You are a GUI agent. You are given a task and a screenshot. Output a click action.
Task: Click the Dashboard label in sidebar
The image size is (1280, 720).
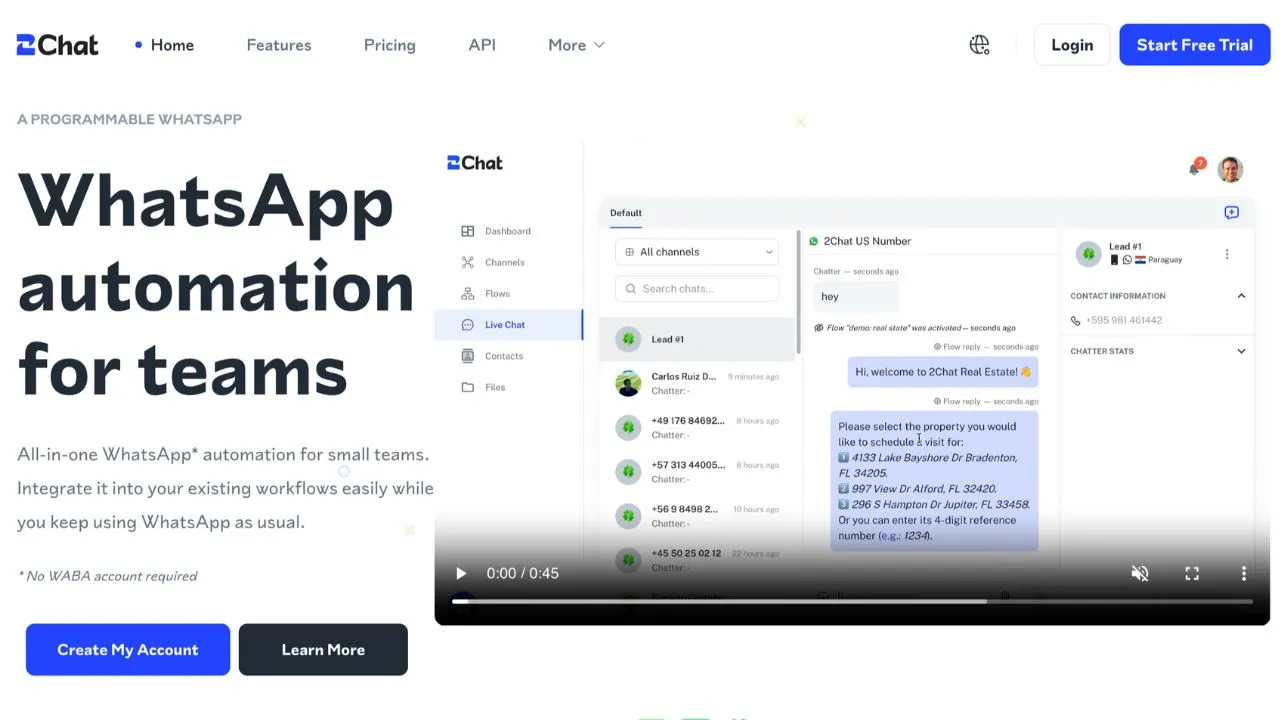pyautogui.click(x=508, y=231)
